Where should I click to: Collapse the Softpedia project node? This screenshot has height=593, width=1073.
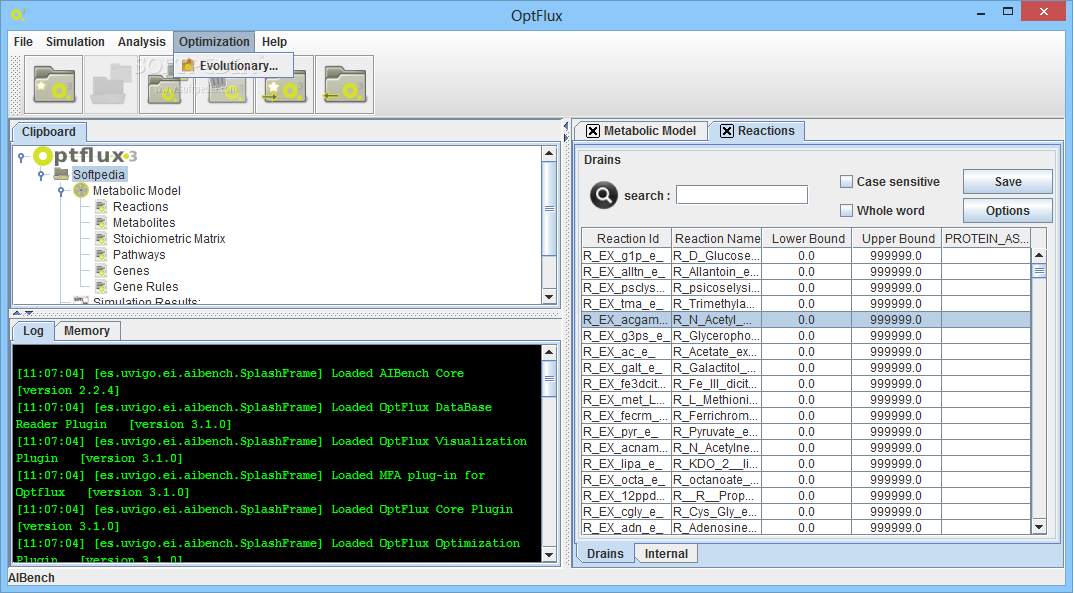click(x=41, y=175)
